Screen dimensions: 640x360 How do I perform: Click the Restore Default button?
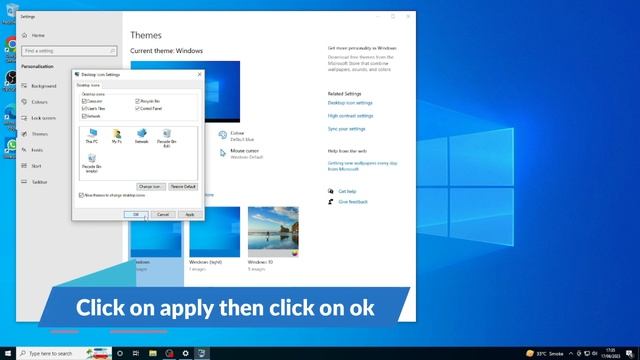point(183,187)
